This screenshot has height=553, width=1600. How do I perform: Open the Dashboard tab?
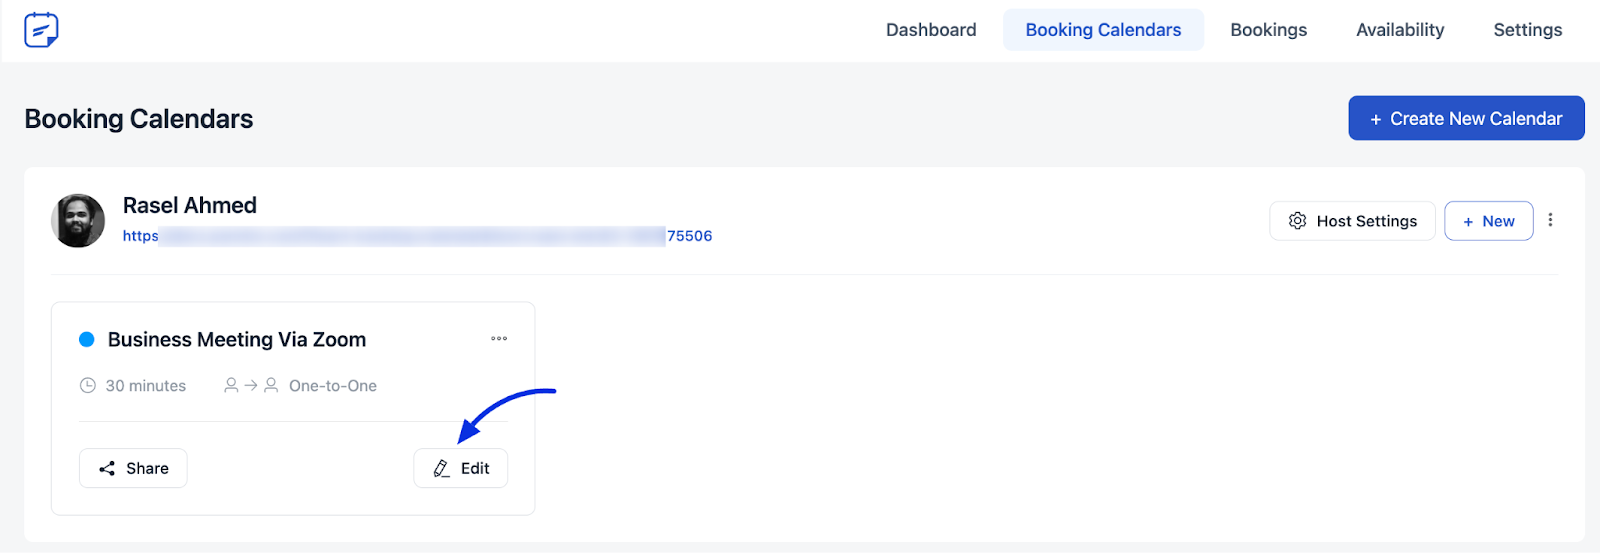[x=931, y=30]
